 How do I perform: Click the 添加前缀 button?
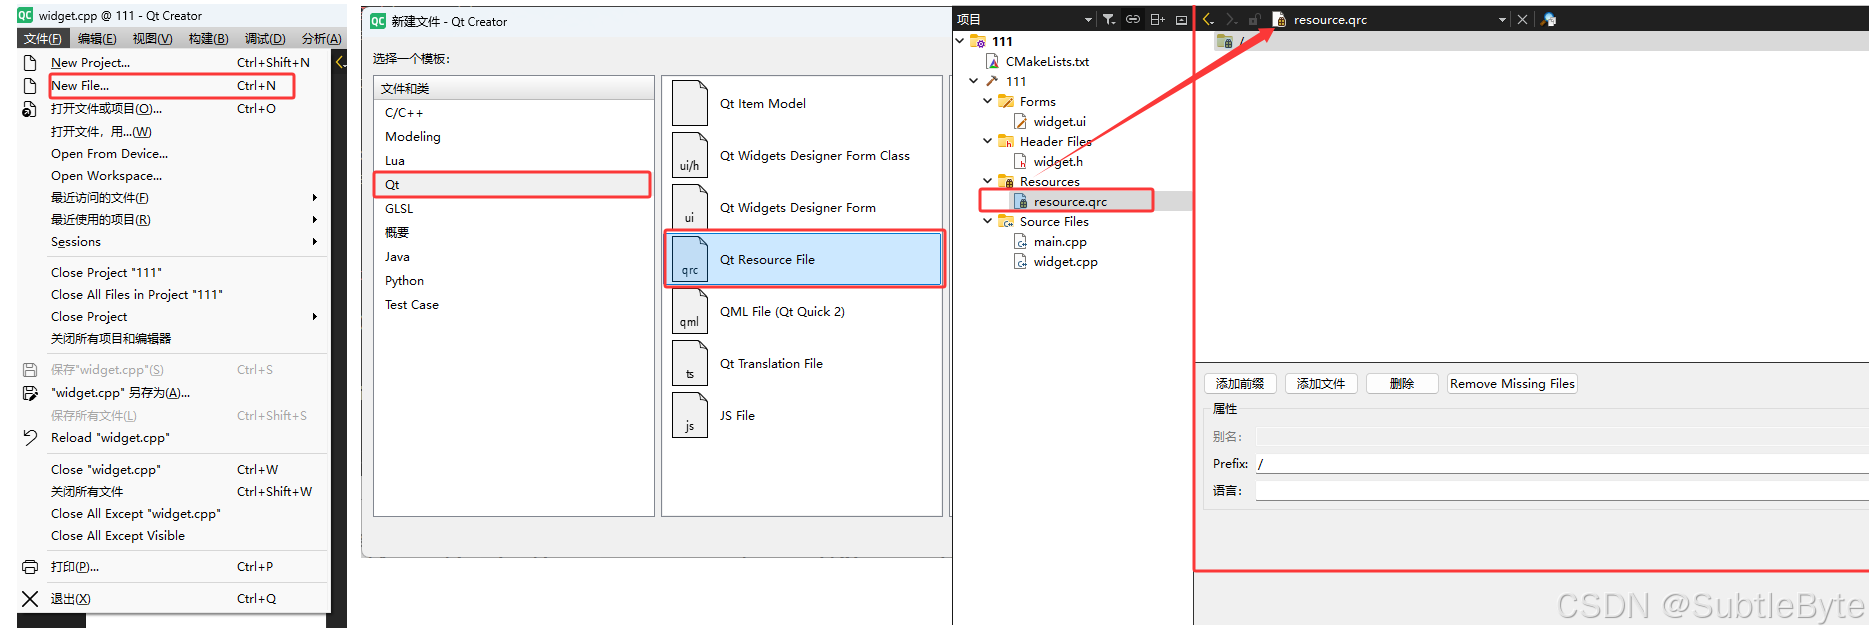coord(1240,384)
